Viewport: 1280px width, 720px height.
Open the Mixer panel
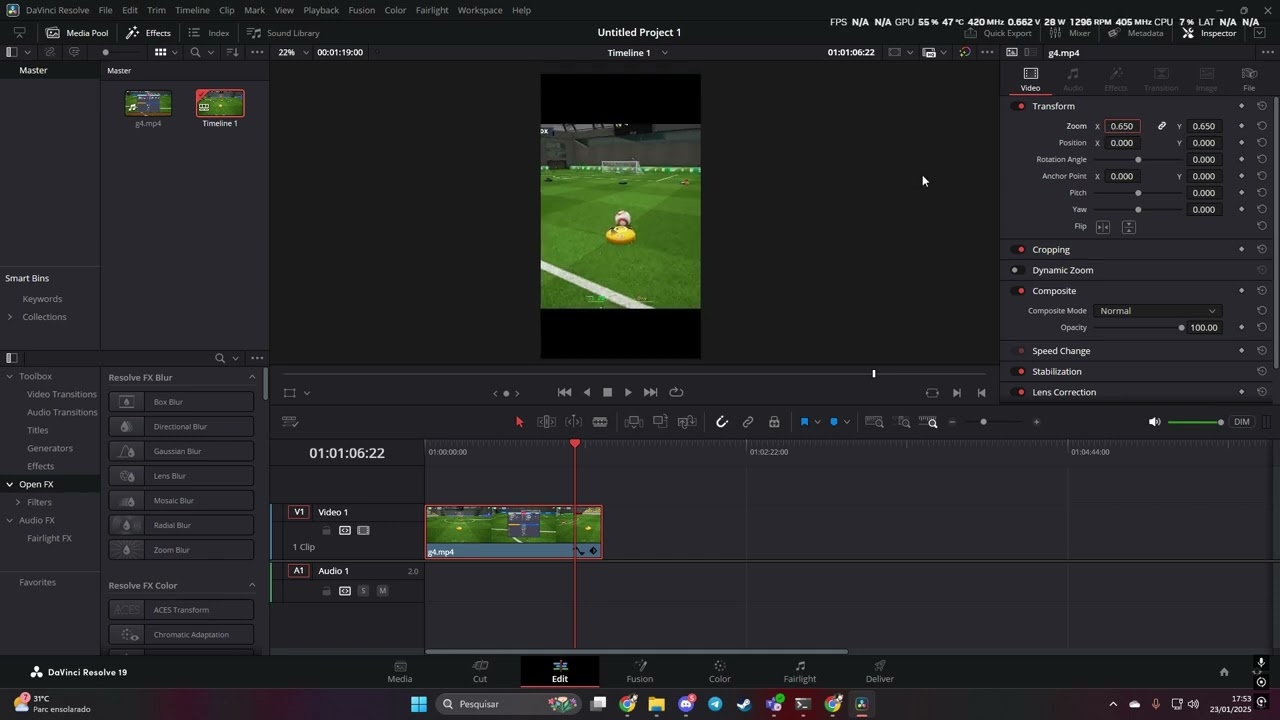click(x=1070, y=33)
